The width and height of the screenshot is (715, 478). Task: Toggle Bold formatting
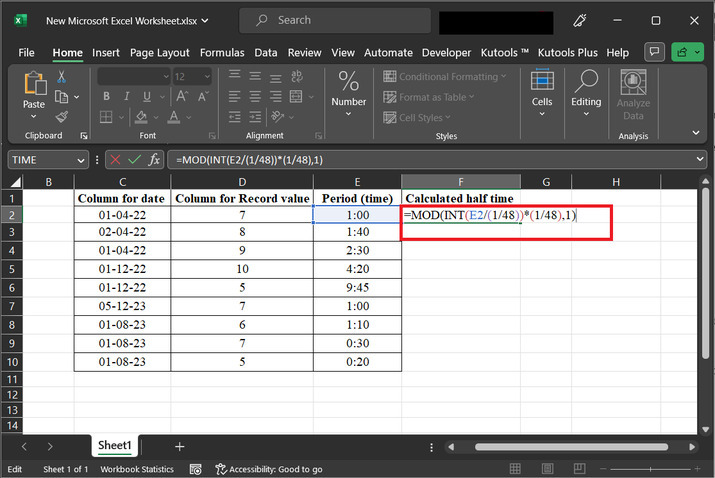tap(106, 97)
